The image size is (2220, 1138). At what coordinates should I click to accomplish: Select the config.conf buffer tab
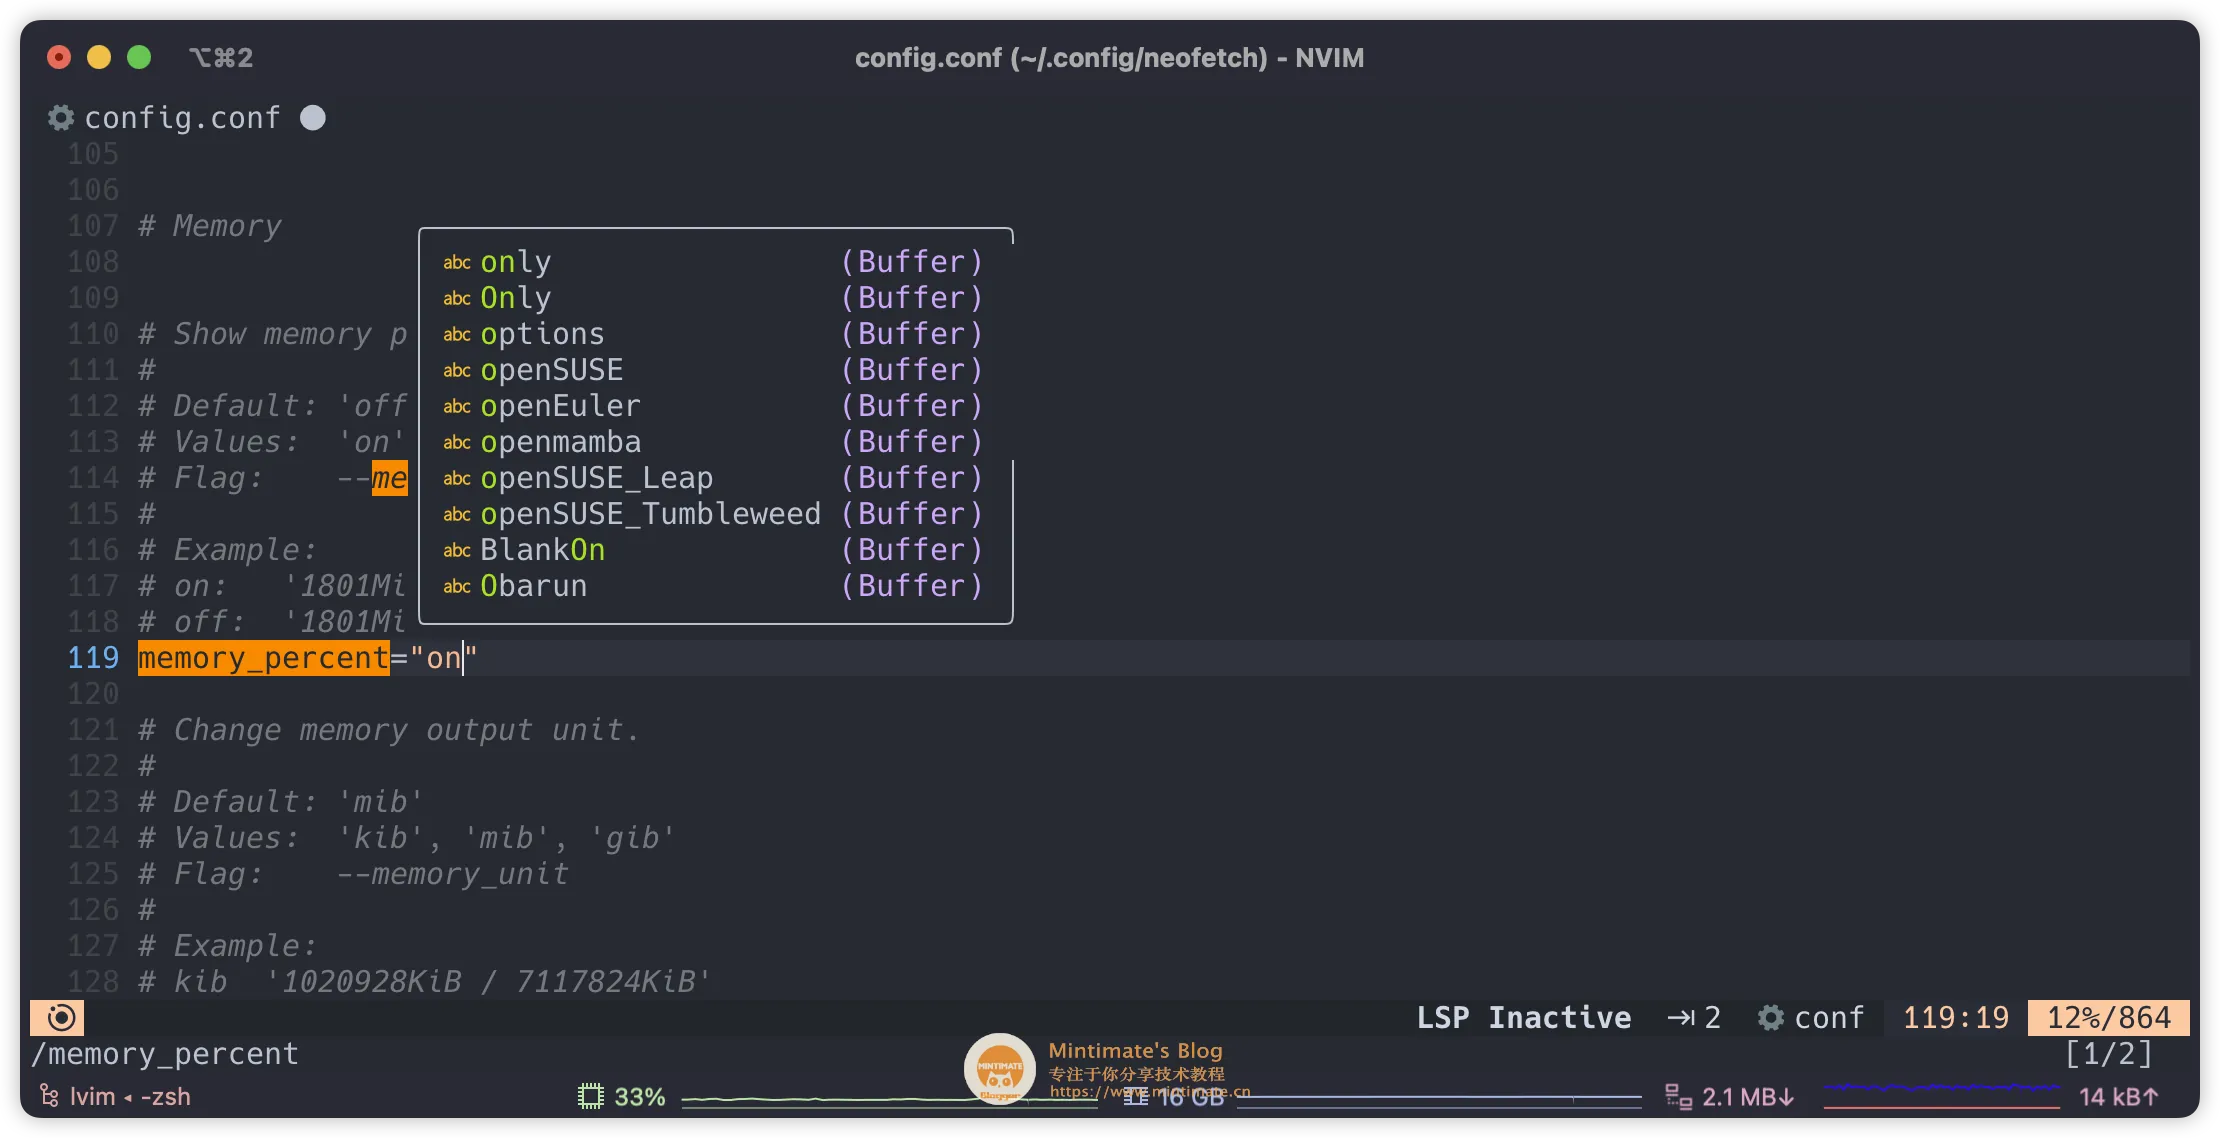coord(182,118)
